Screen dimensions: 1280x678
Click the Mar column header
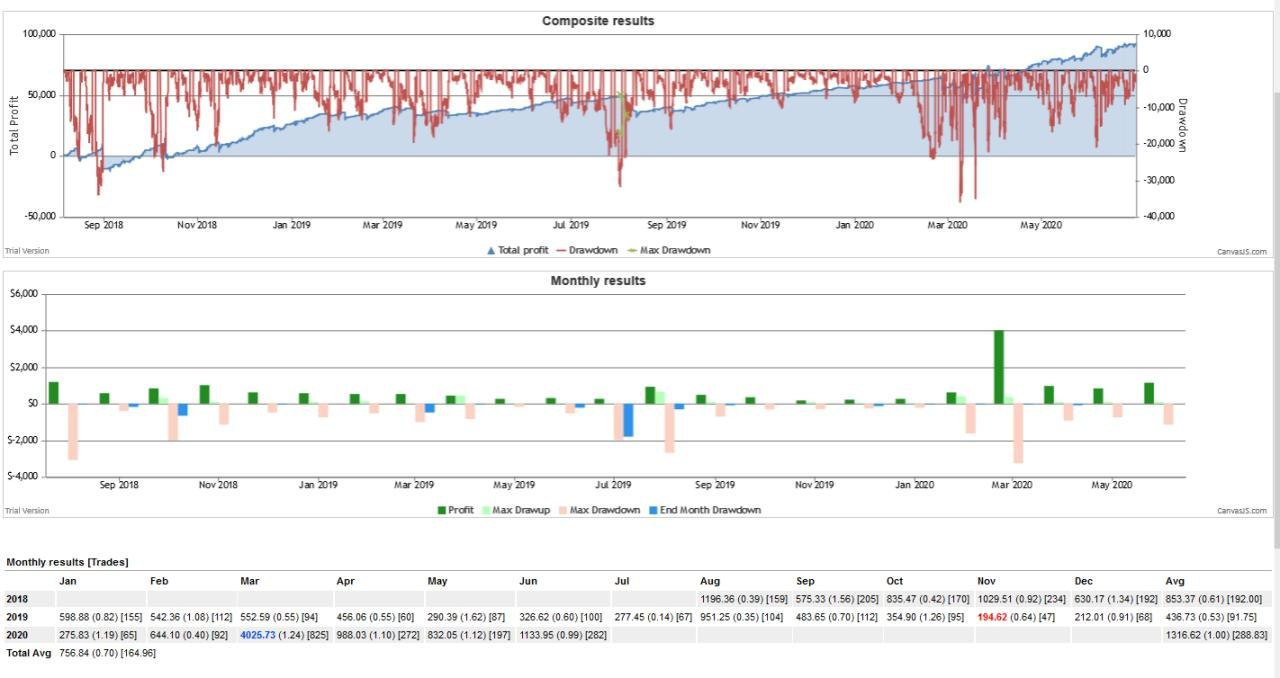tap(250, 581)
